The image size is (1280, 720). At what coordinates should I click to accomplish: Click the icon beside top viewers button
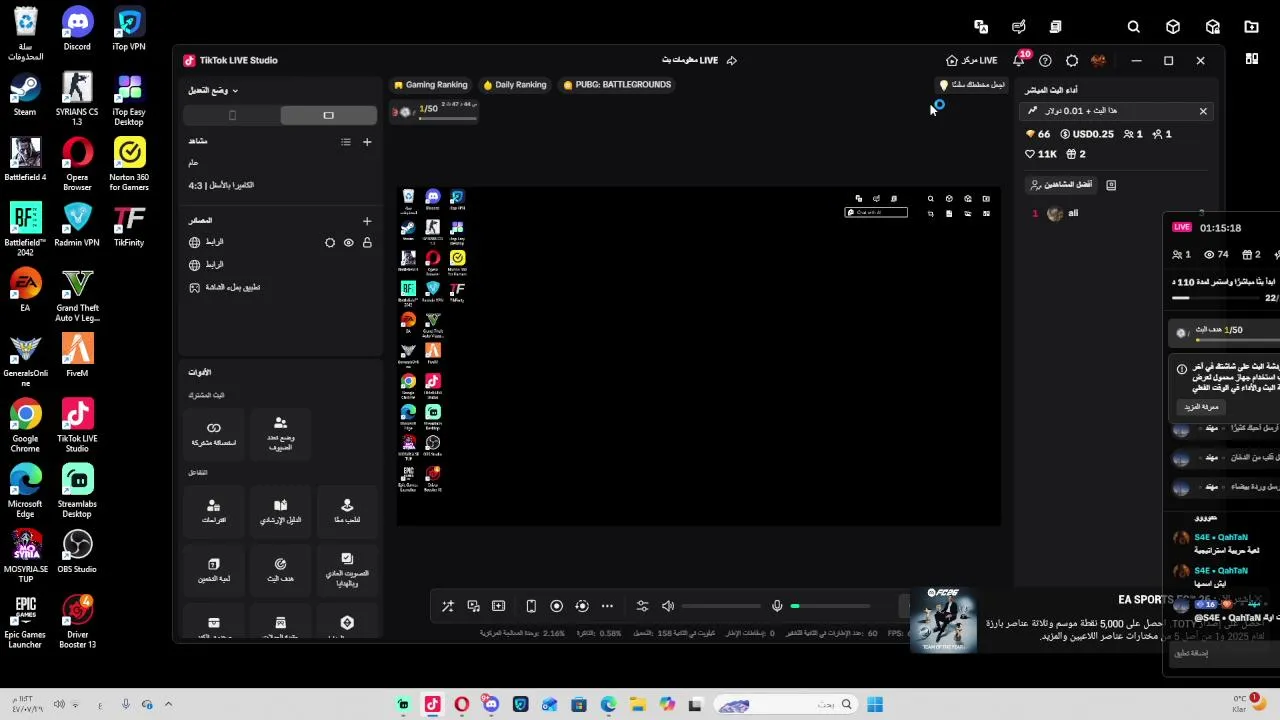click(1111, 185)
